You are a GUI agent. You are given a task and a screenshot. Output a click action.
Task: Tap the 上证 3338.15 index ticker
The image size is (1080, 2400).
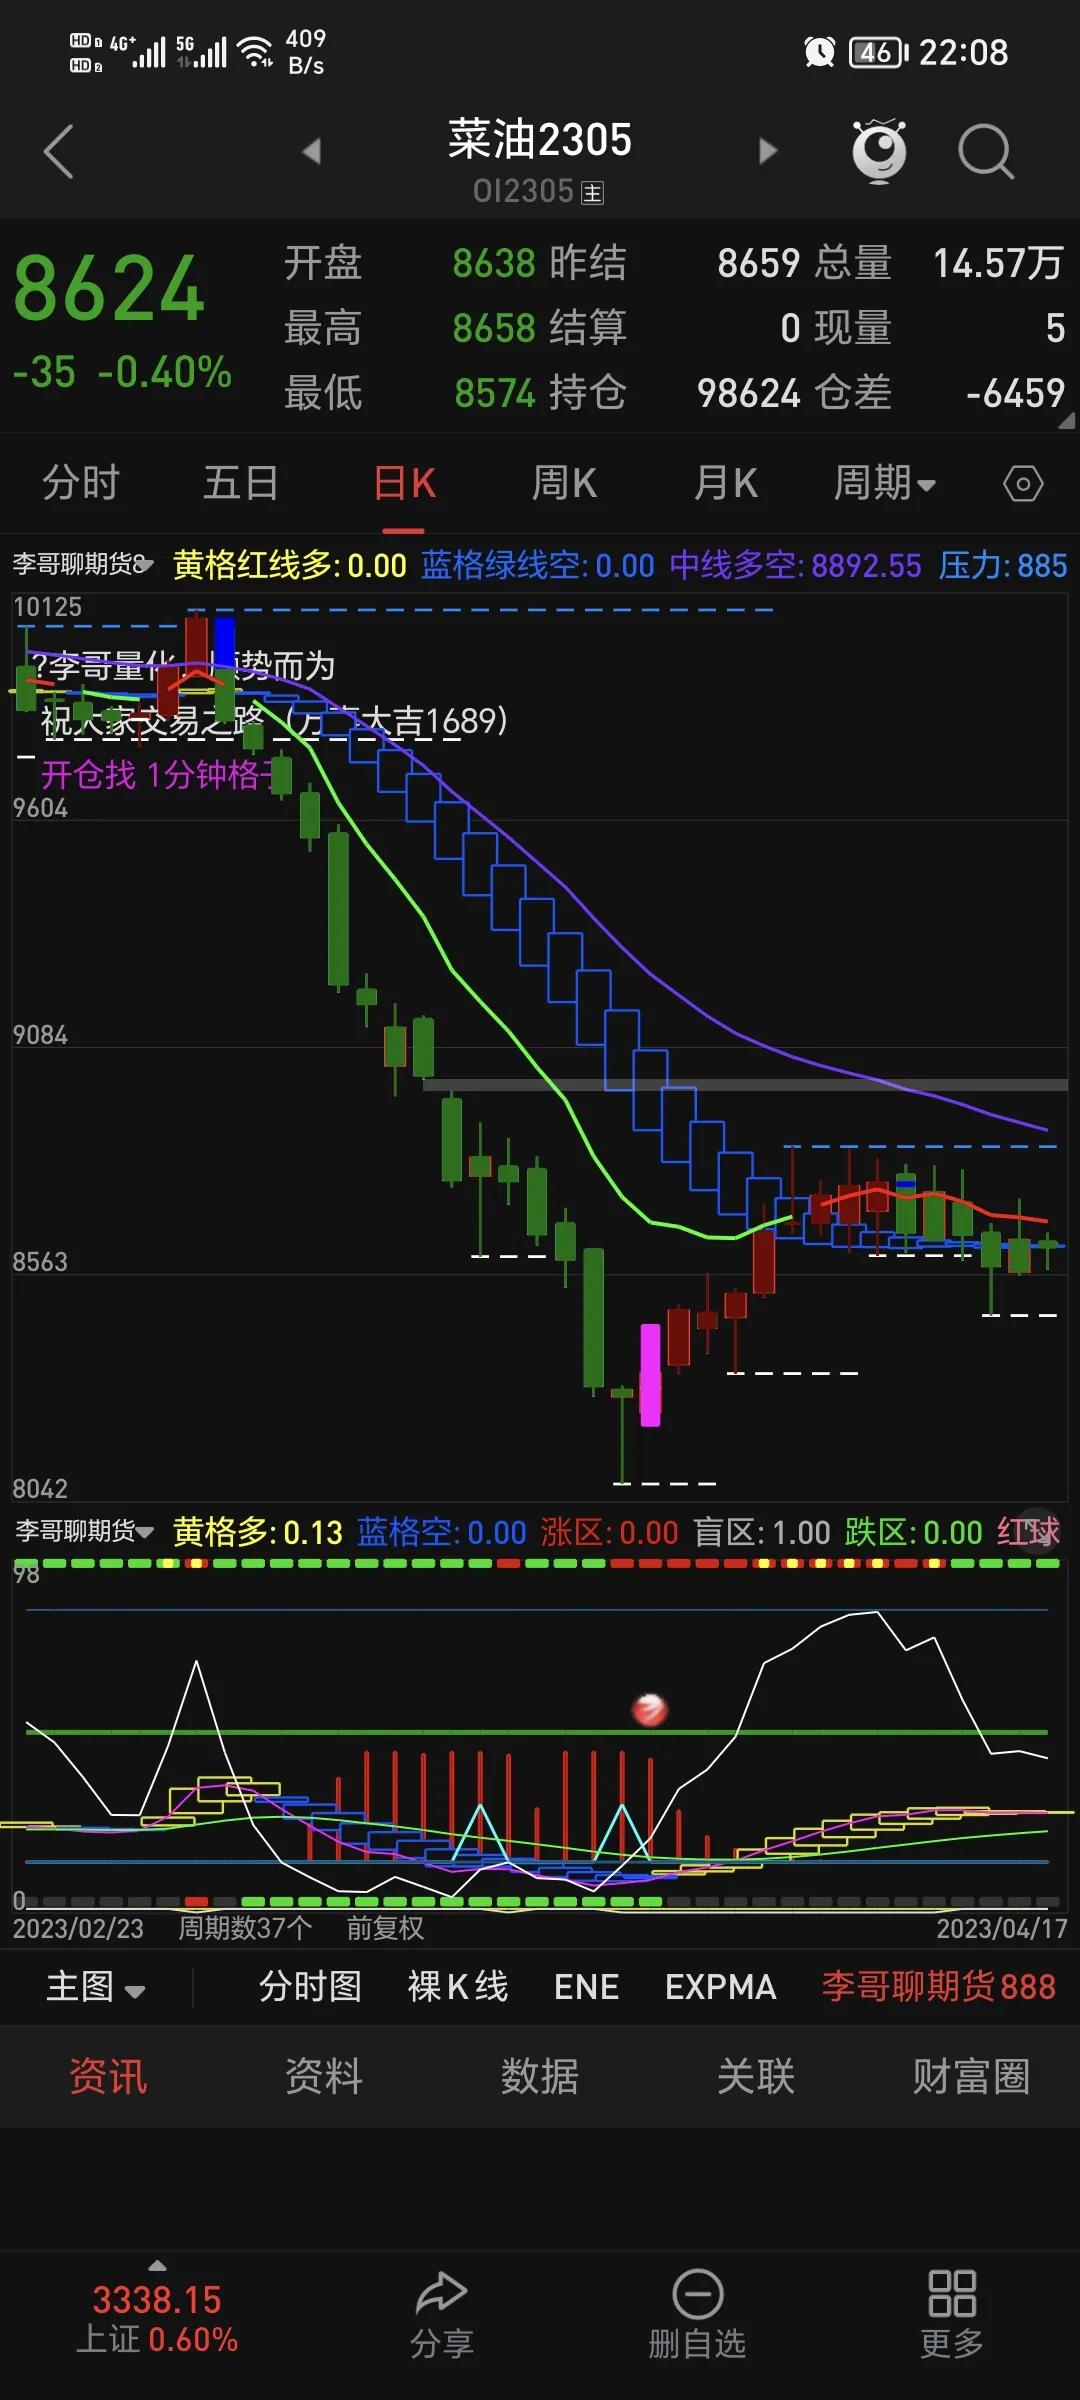pos(157,2319)
